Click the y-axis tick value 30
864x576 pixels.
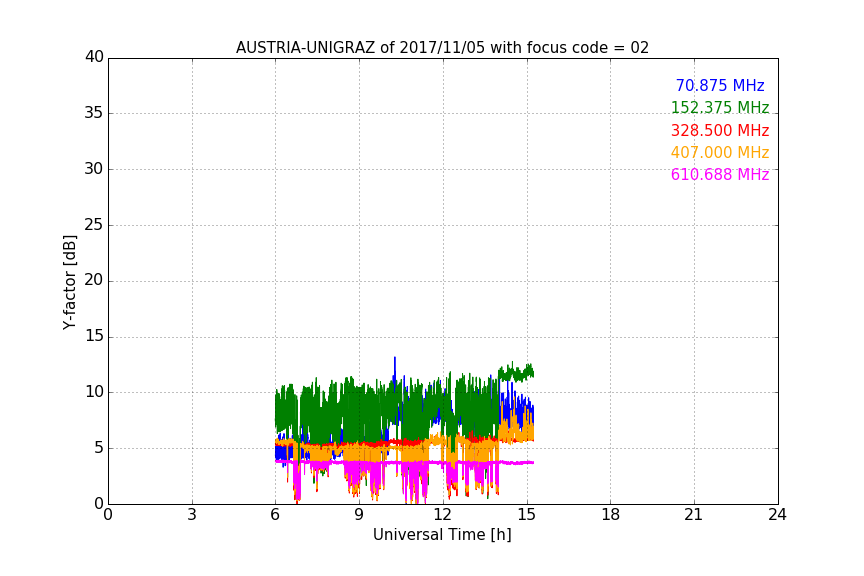pos(94,169)
